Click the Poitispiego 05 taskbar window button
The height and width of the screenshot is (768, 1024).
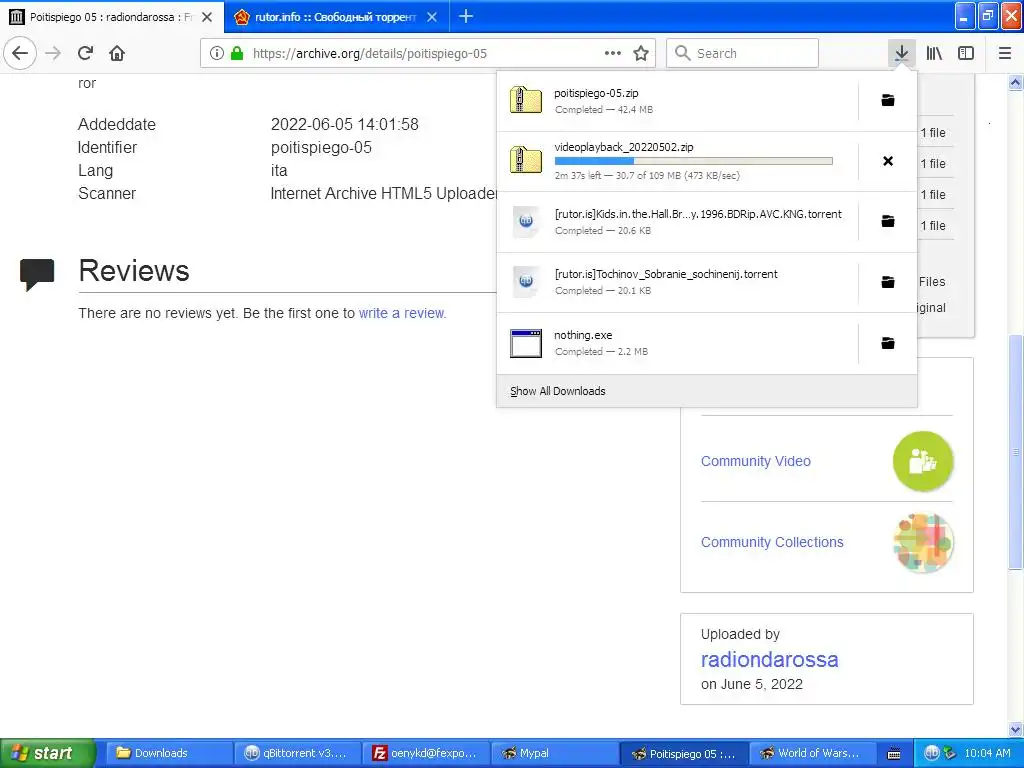(682, 753)
